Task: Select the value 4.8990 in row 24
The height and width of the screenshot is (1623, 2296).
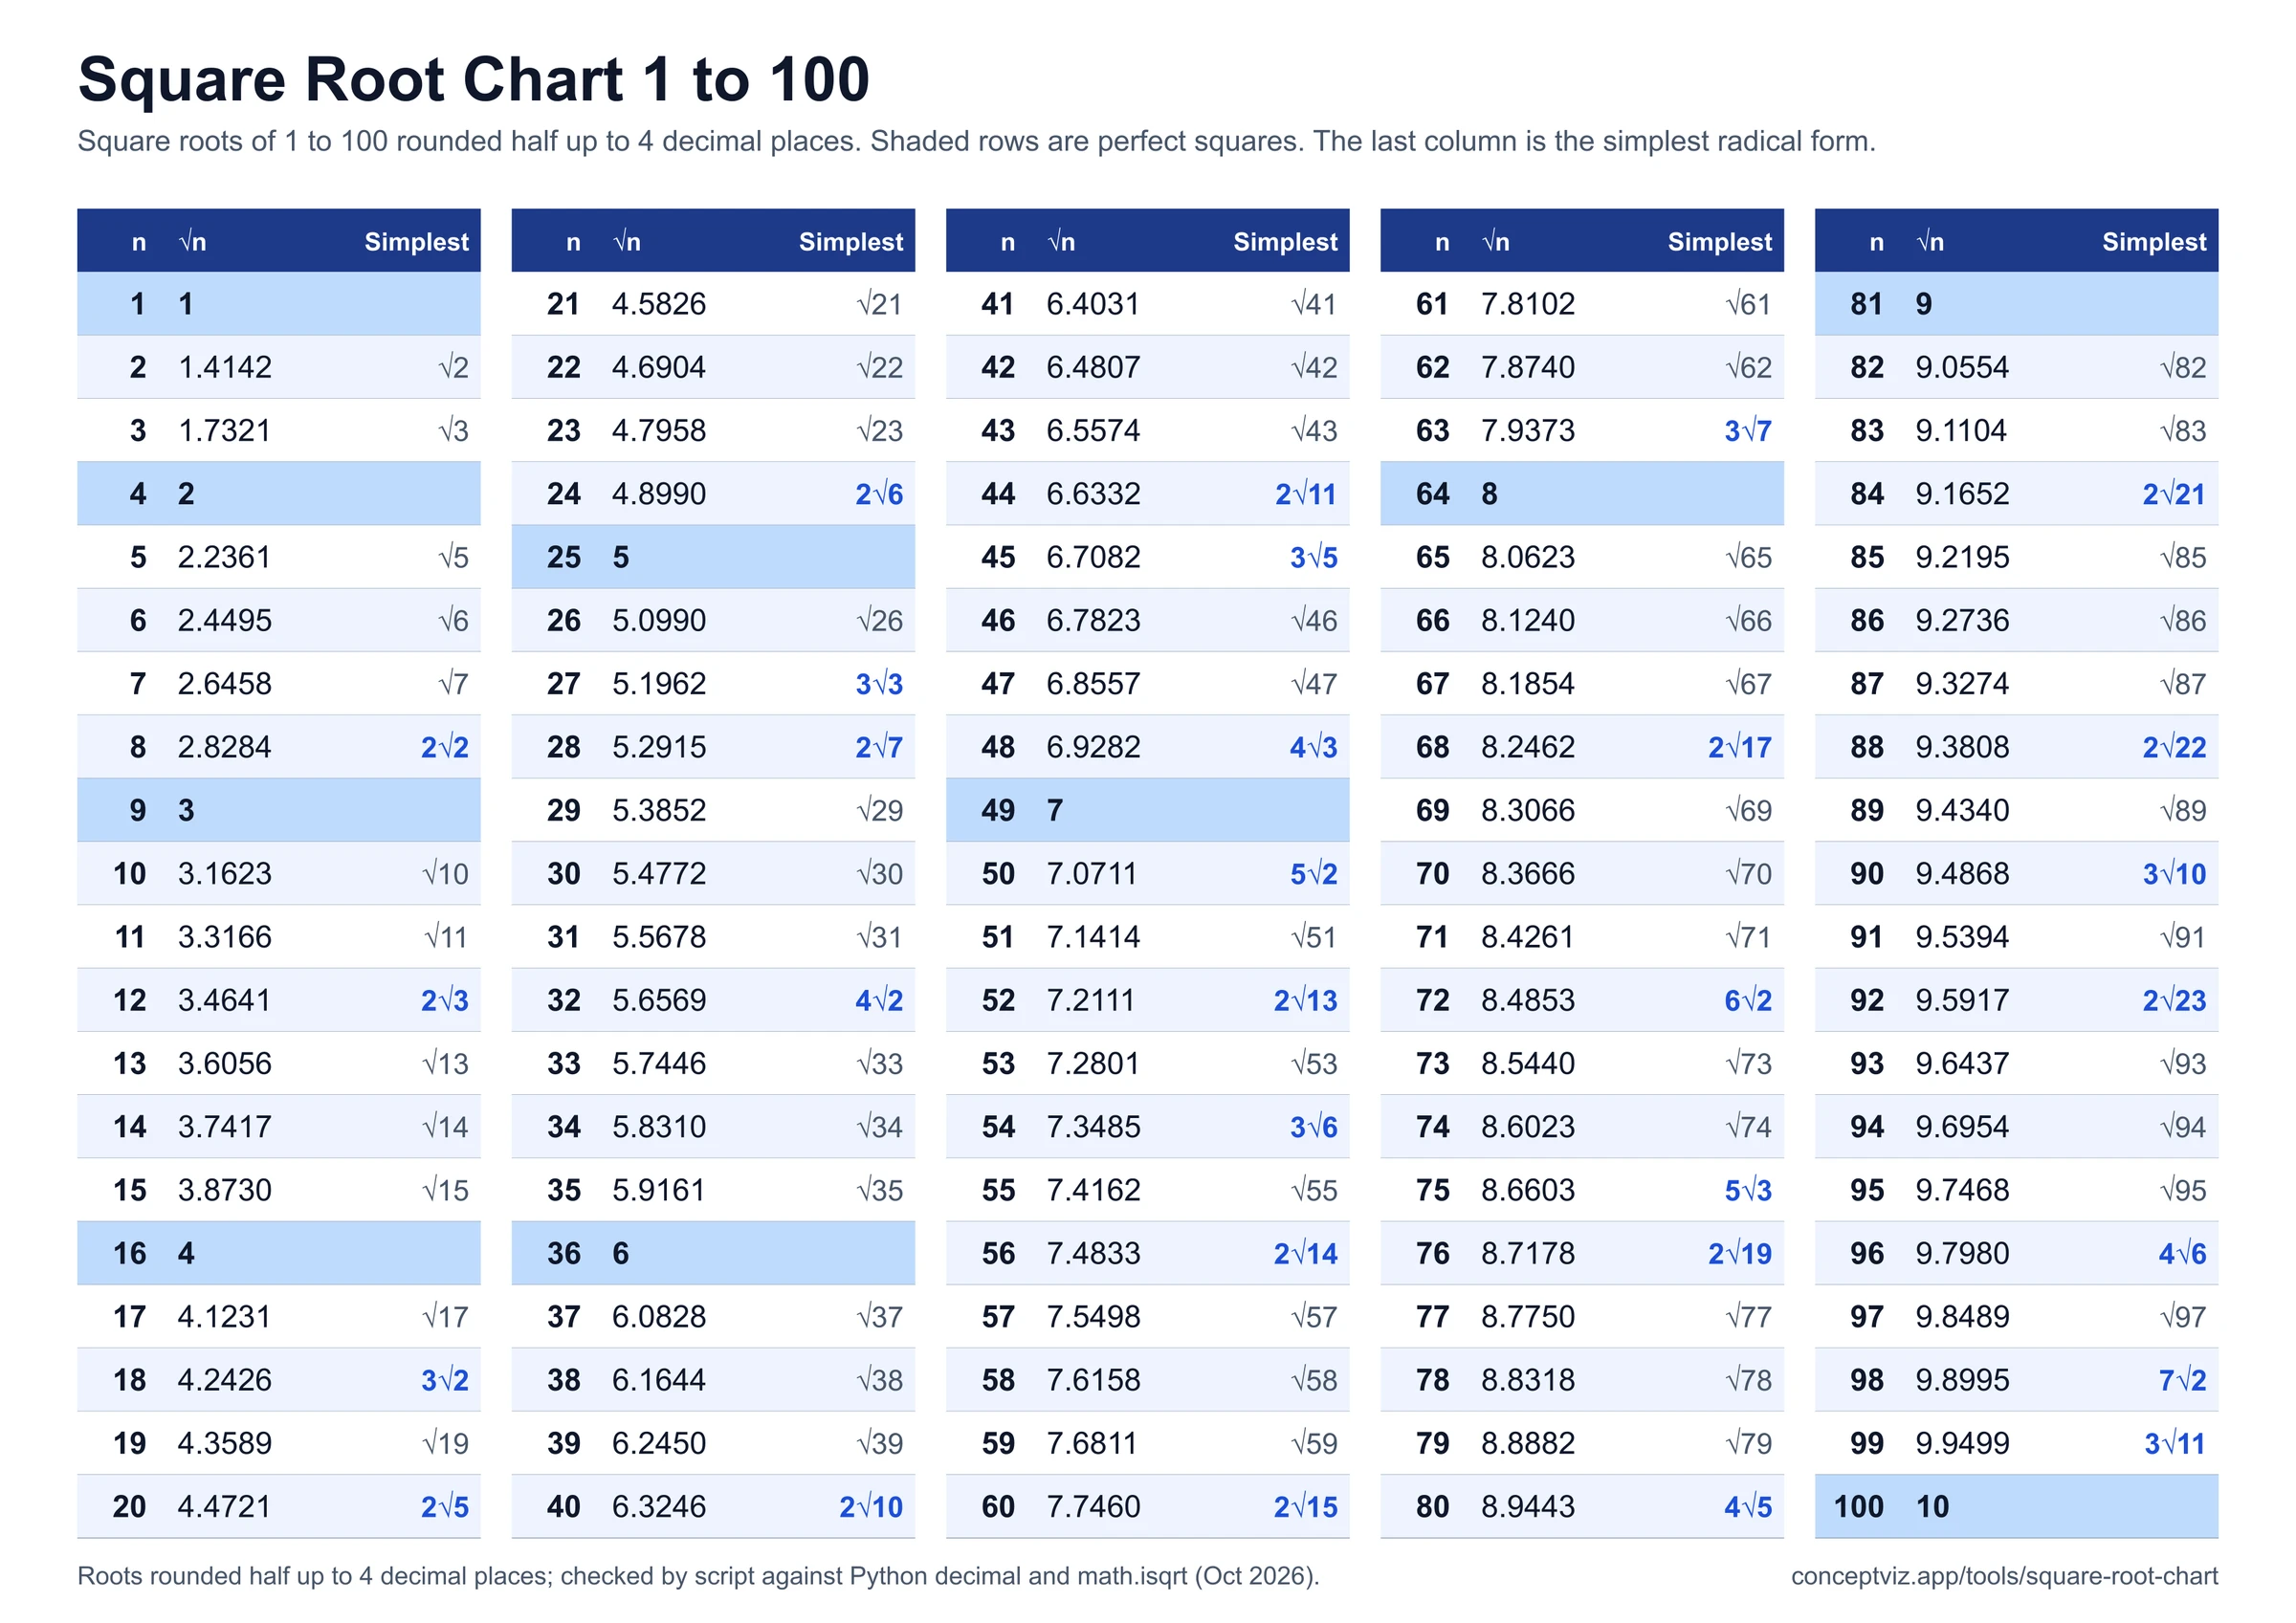Action: (x=659, y=494)
